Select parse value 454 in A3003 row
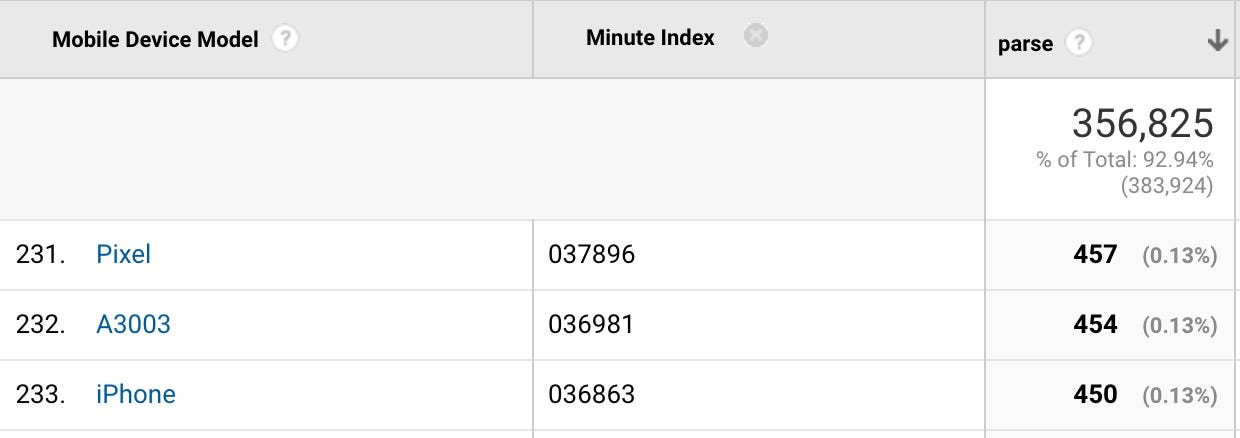1240x438 pixels. coord(1095,325)
